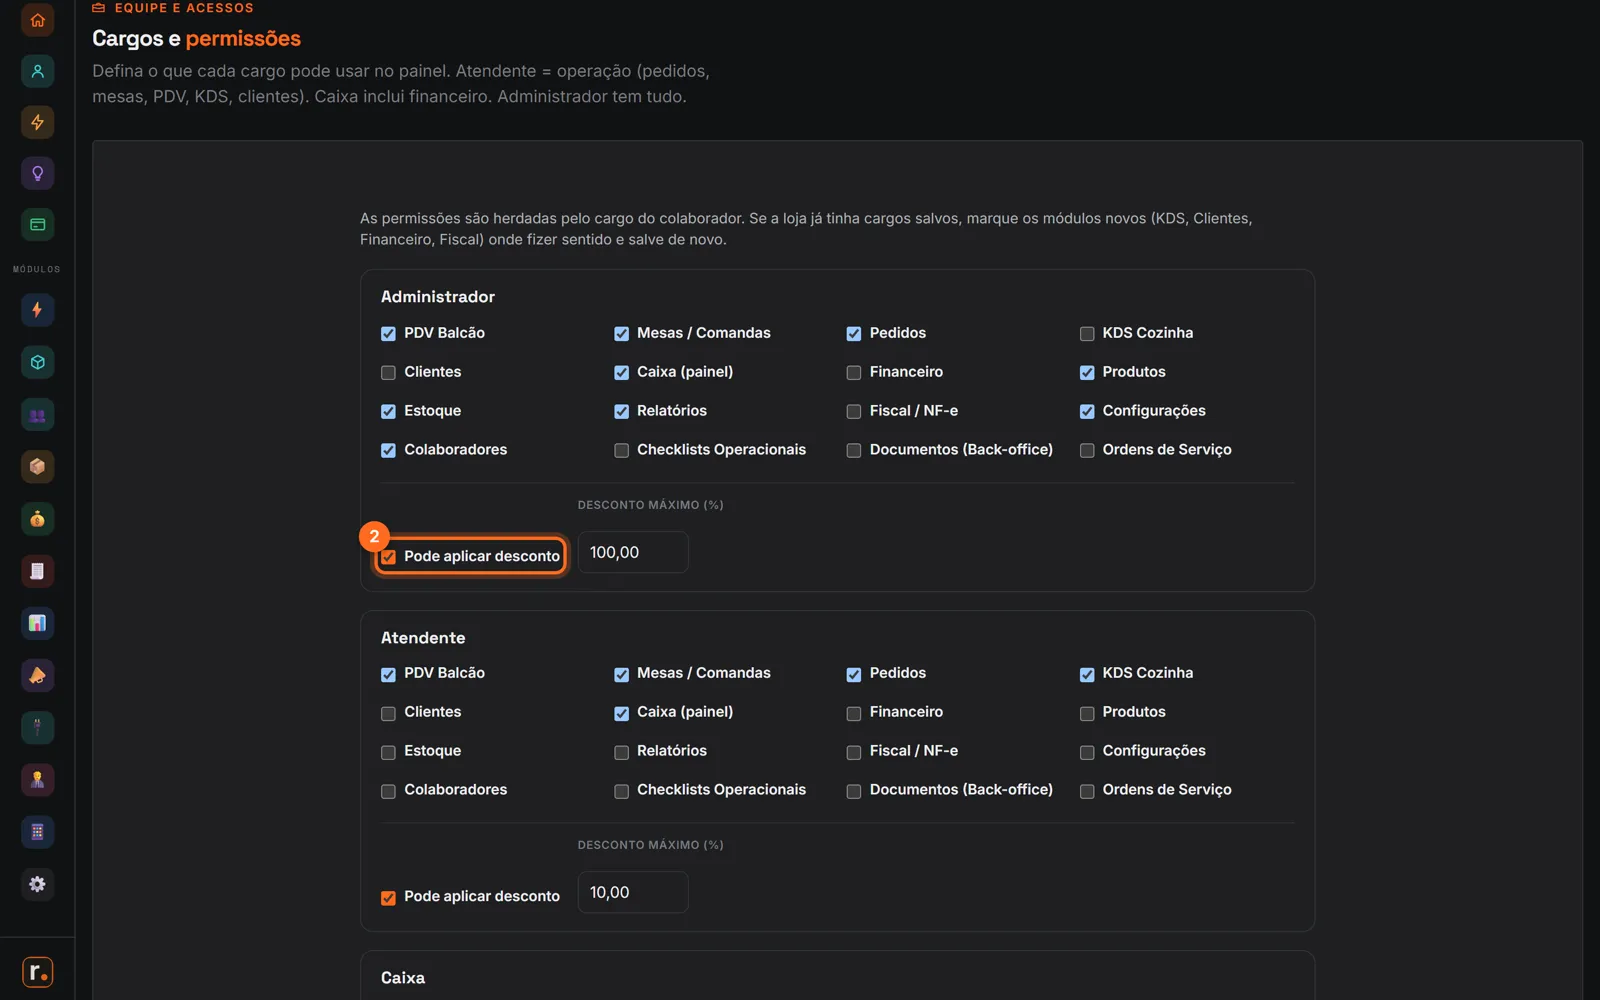Screen dimensions: 1600x1000
Task: Open the money bag module icon
Action: (37, 519)
